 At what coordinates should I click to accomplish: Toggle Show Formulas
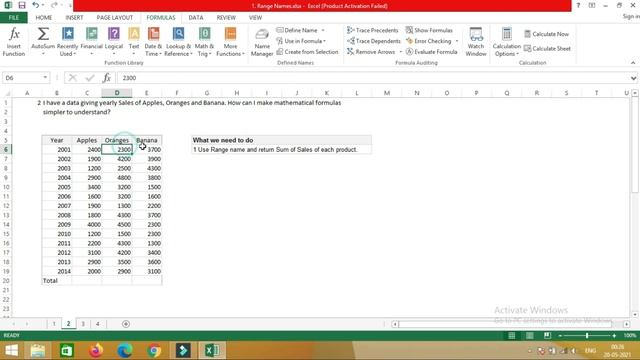429,30
